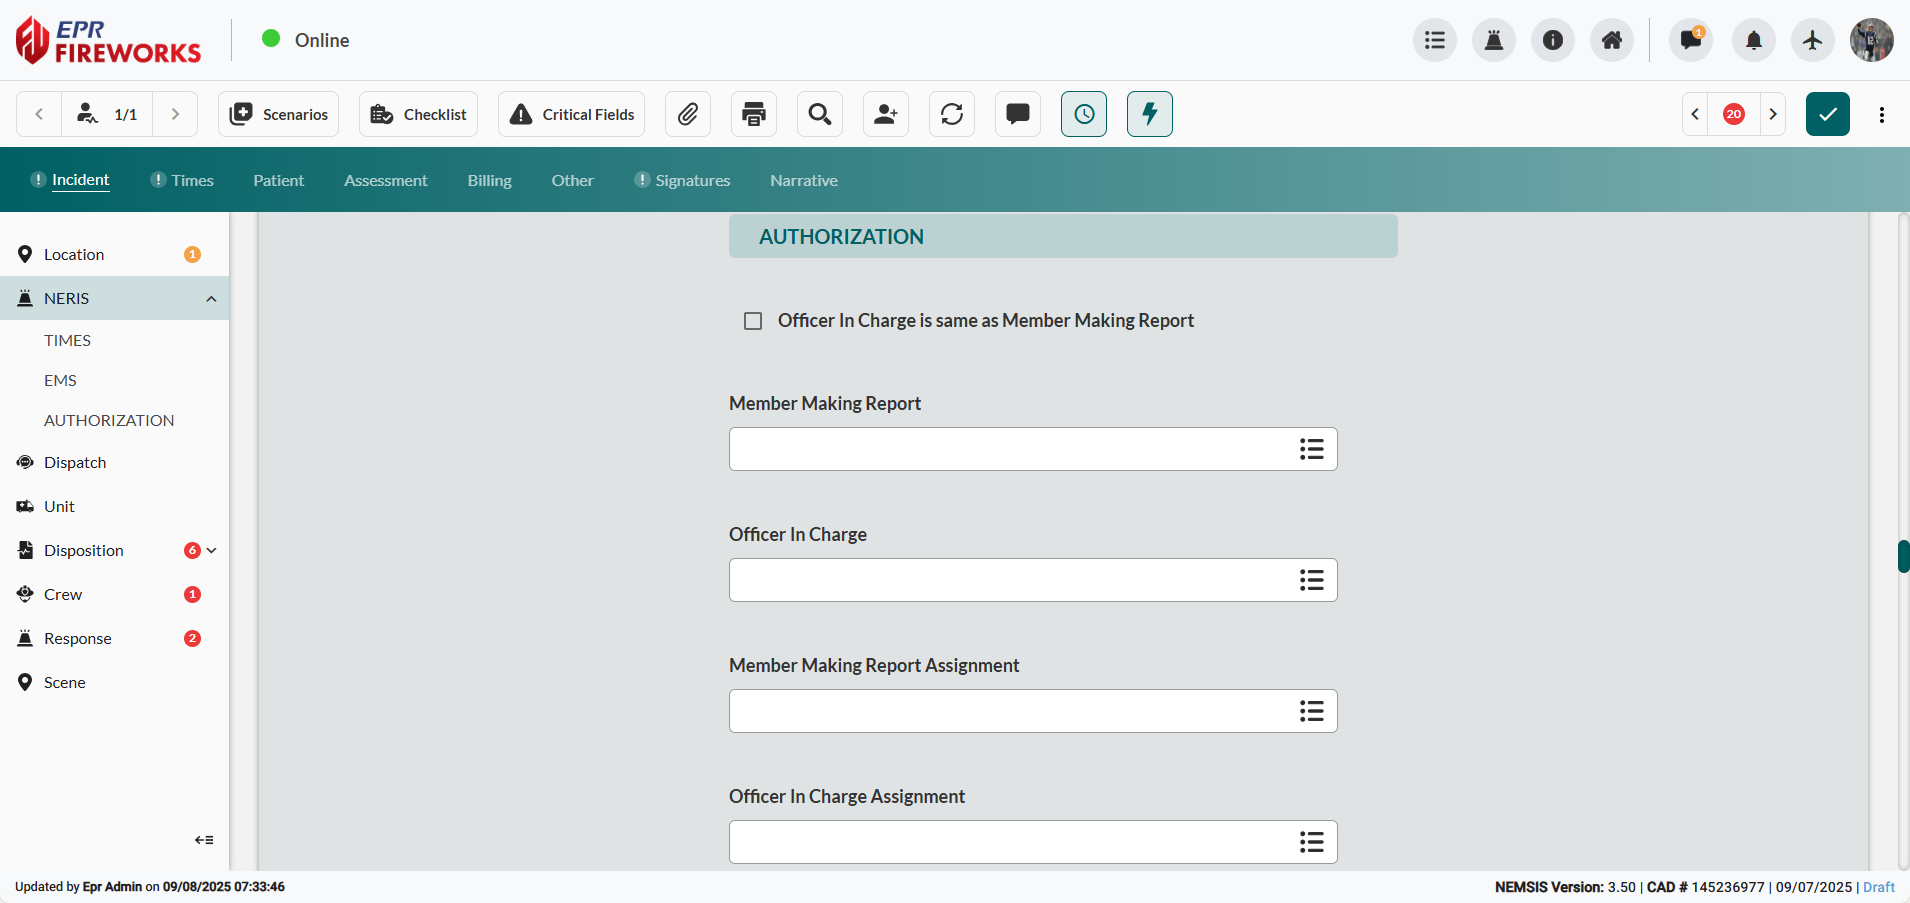
Task: Switch to the Narrative tab
Action: tap(804, 181)
